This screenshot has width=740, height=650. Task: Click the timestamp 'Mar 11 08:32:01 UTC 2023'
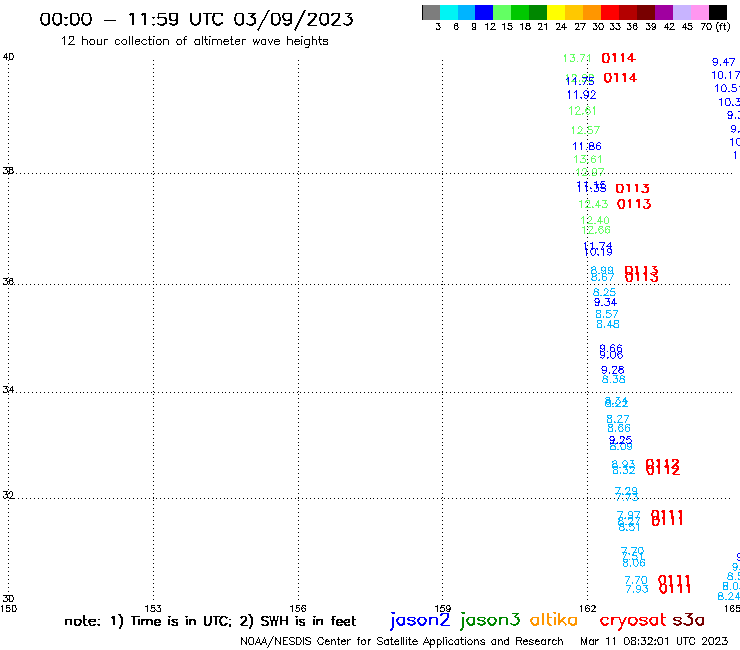(x=654, y=641)
